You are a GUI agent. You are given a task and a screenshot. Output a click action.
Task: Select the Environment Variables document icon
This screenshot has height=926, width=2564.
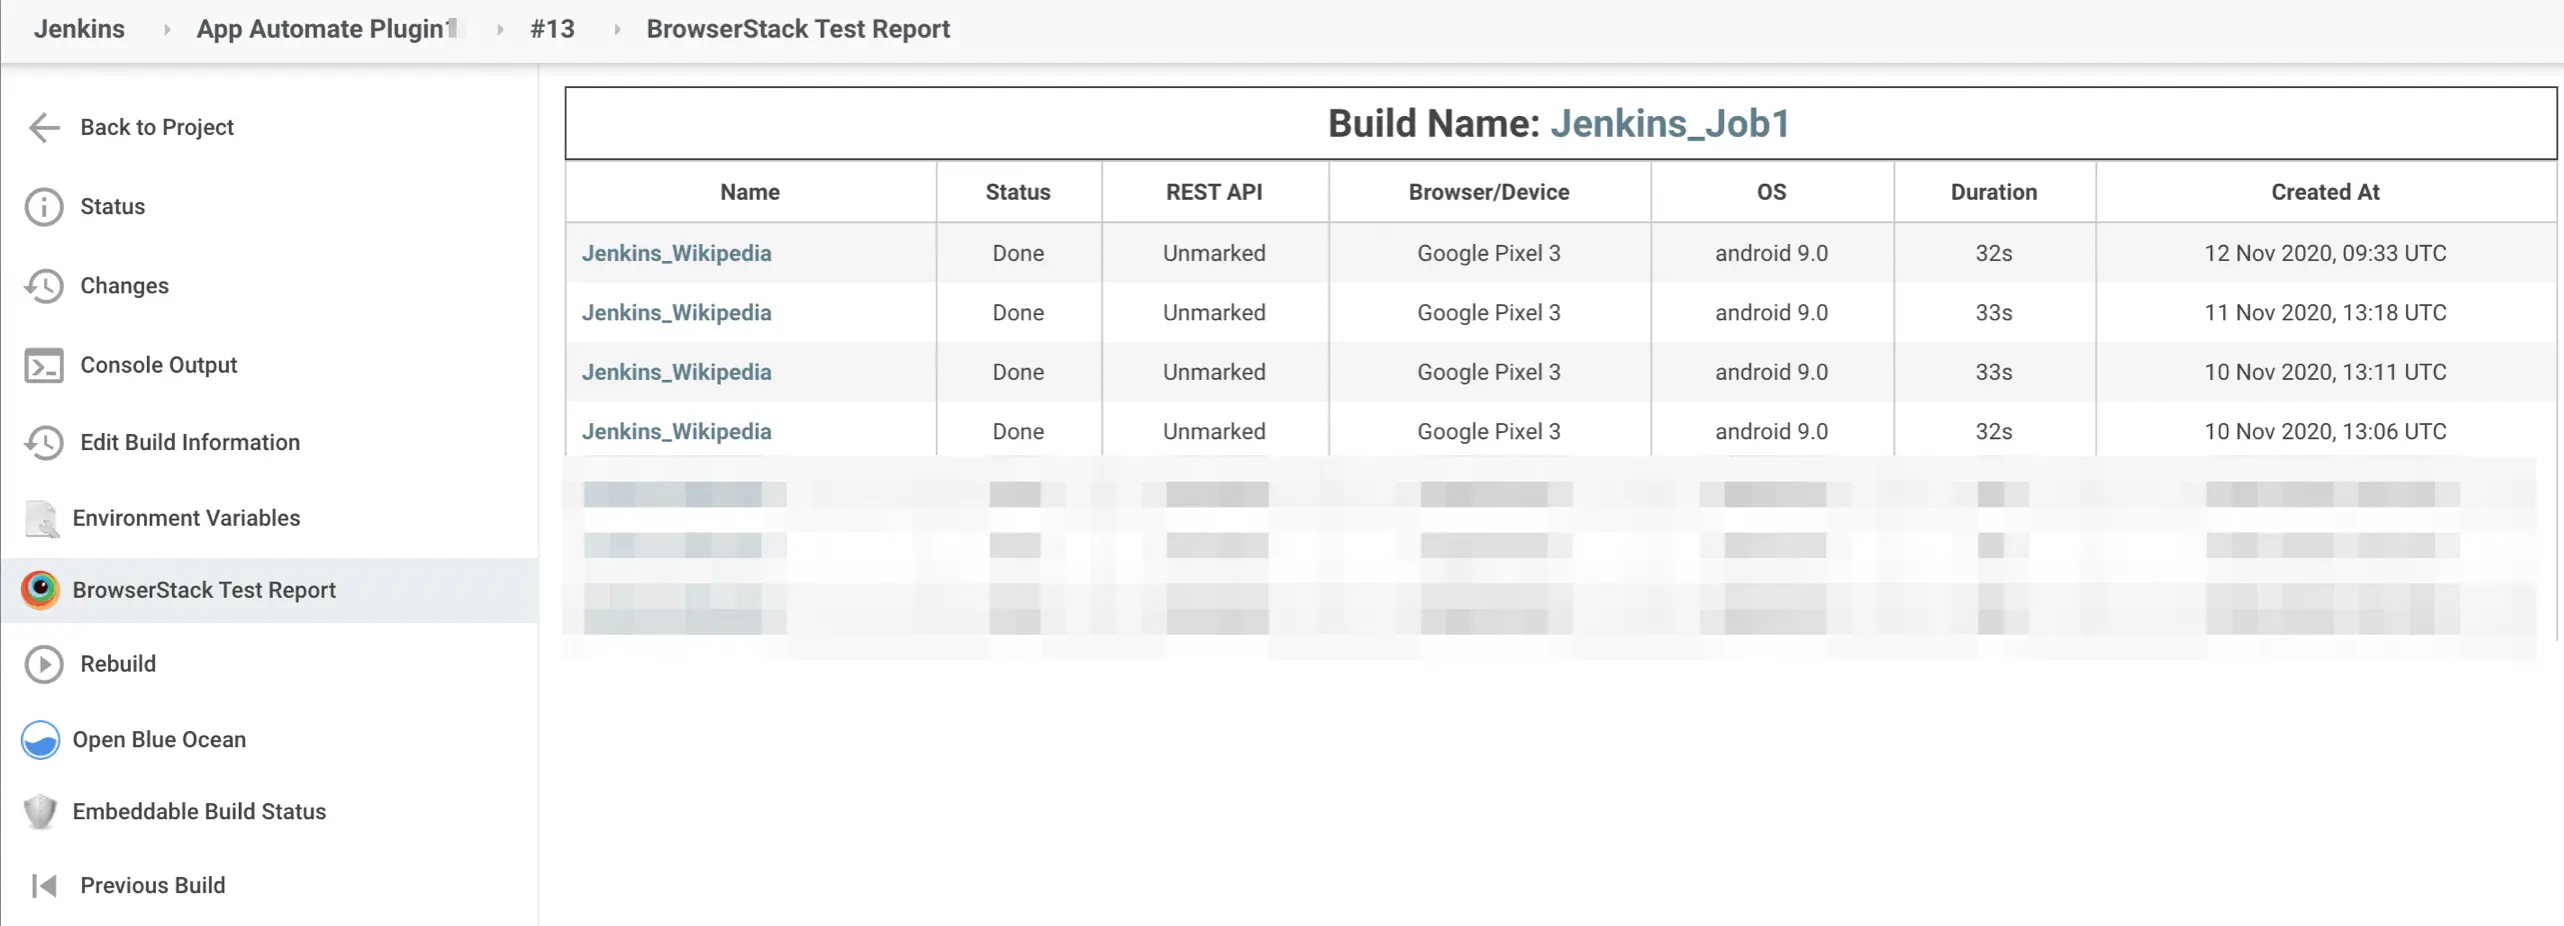[x=40, y=518]
